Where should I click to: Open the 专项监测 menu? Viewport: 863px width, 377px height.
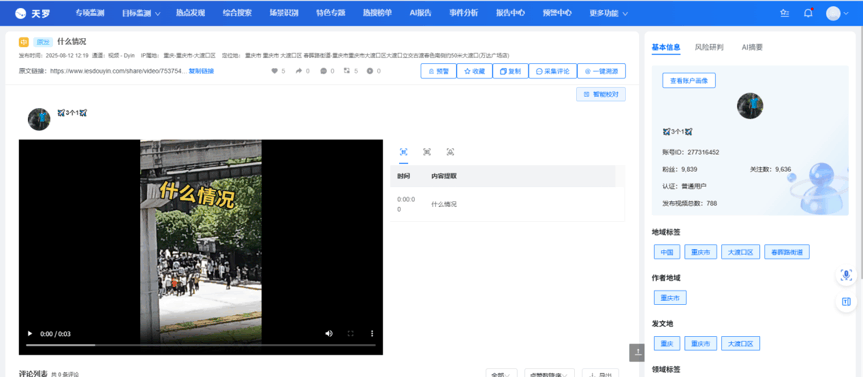[x=90, y=13]
